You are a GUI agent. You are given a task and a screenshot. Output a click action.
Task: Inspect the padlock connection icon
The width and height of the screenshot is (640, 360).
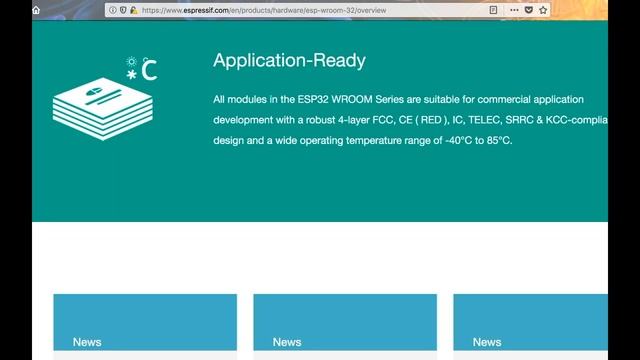click(133, 10)
